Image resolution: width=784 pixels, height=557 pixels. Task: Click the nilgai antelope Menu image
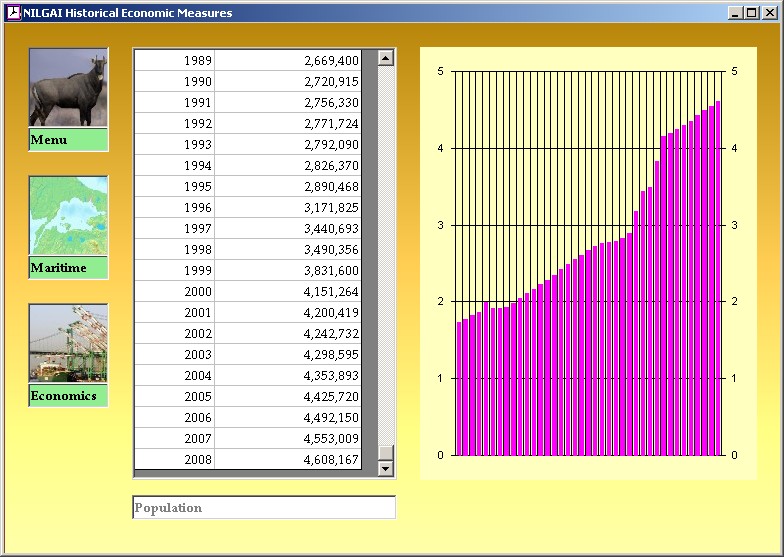click(68, 88)
